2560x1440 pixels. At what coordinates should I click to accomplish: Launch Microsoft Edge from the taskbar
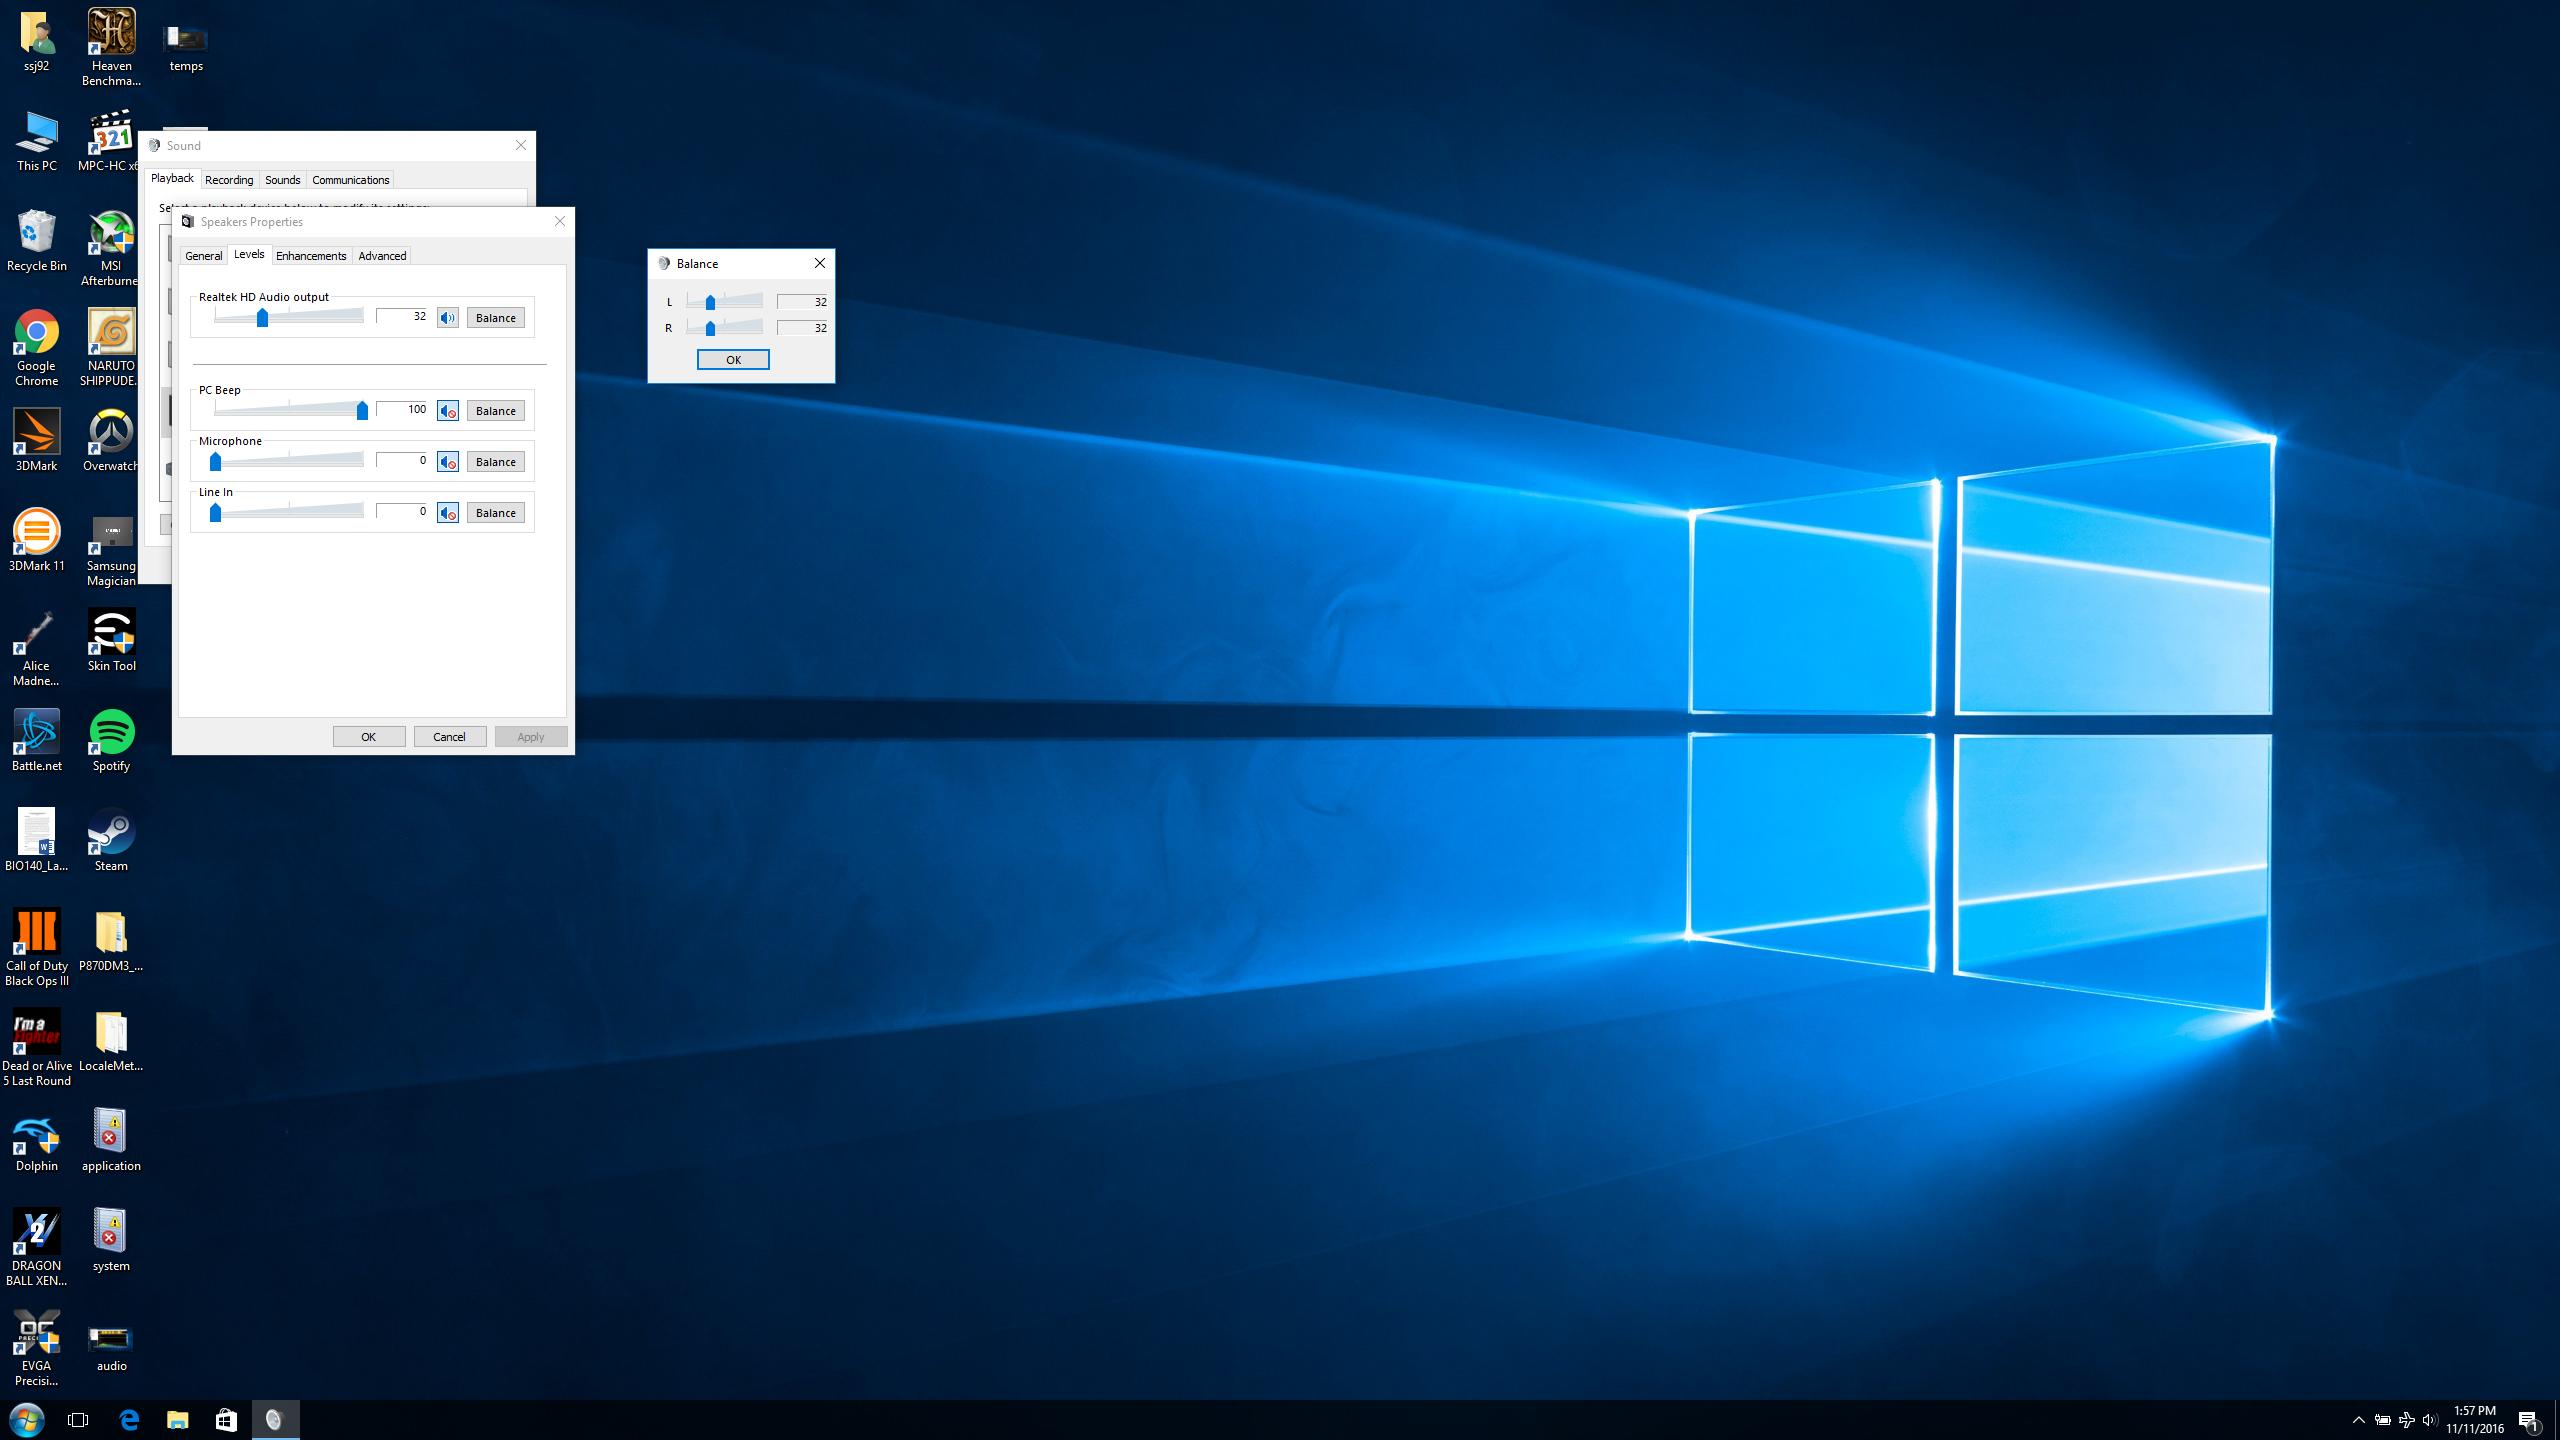tap(128, 1419)
